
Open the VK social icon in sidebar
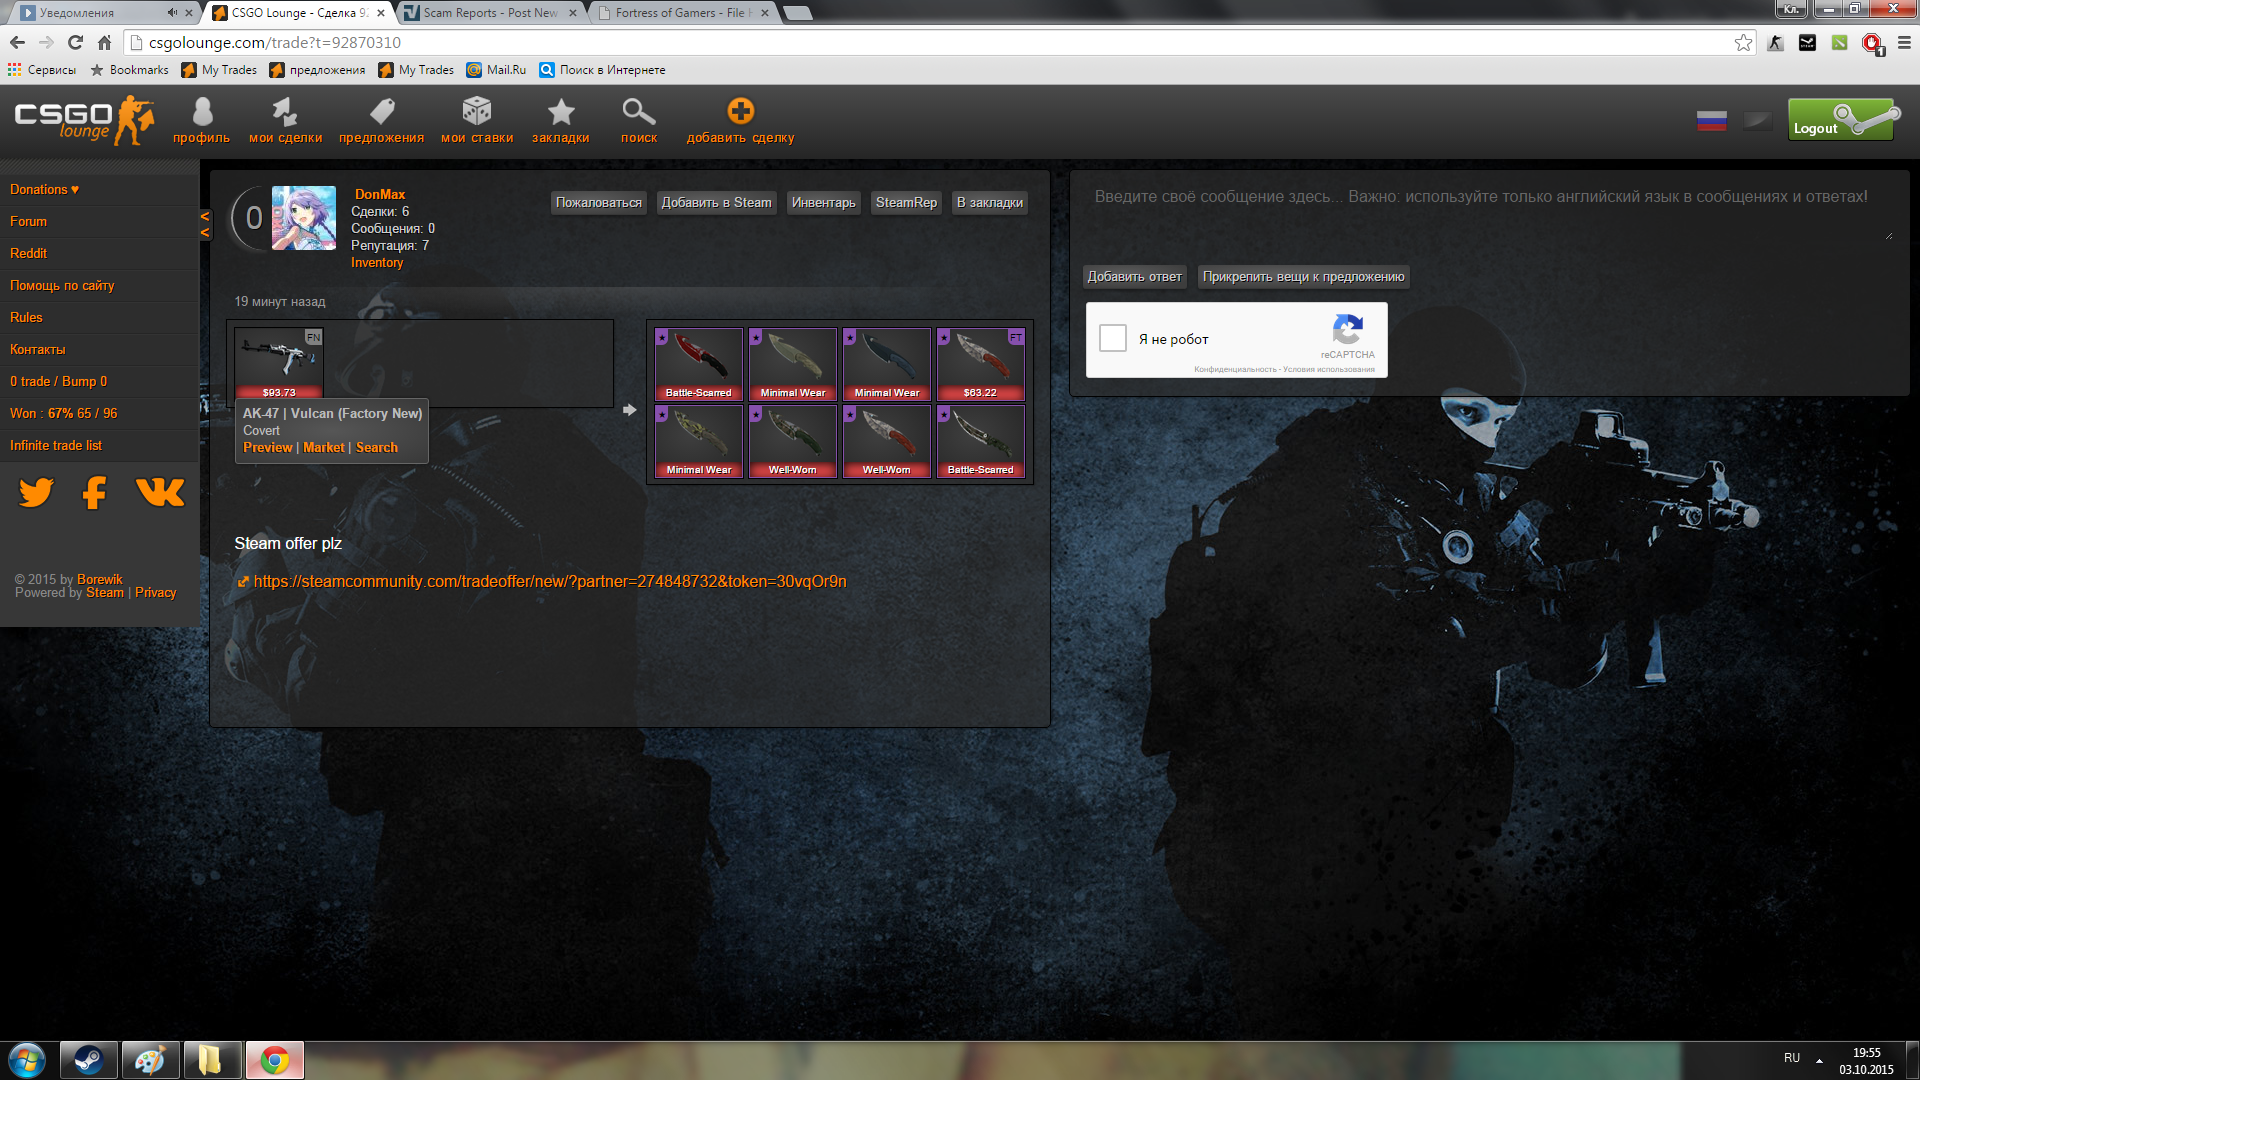[x=160, y=492]
